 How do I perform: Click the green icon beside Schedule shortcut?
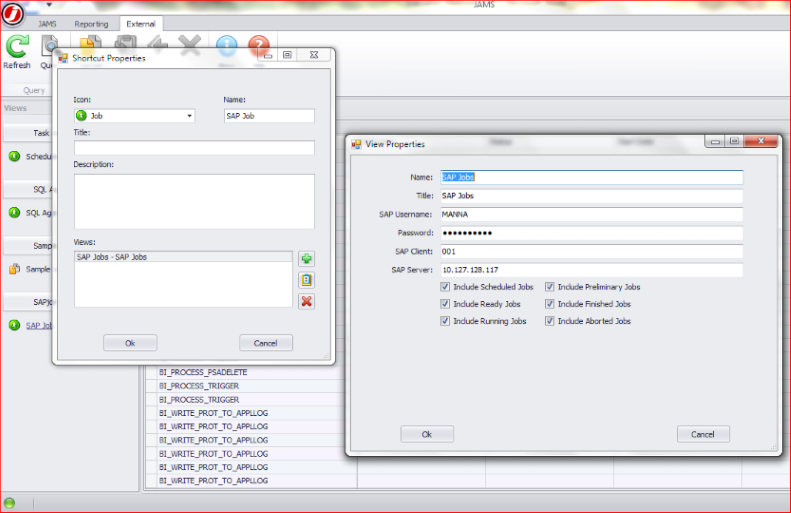(x=14, y=156)
